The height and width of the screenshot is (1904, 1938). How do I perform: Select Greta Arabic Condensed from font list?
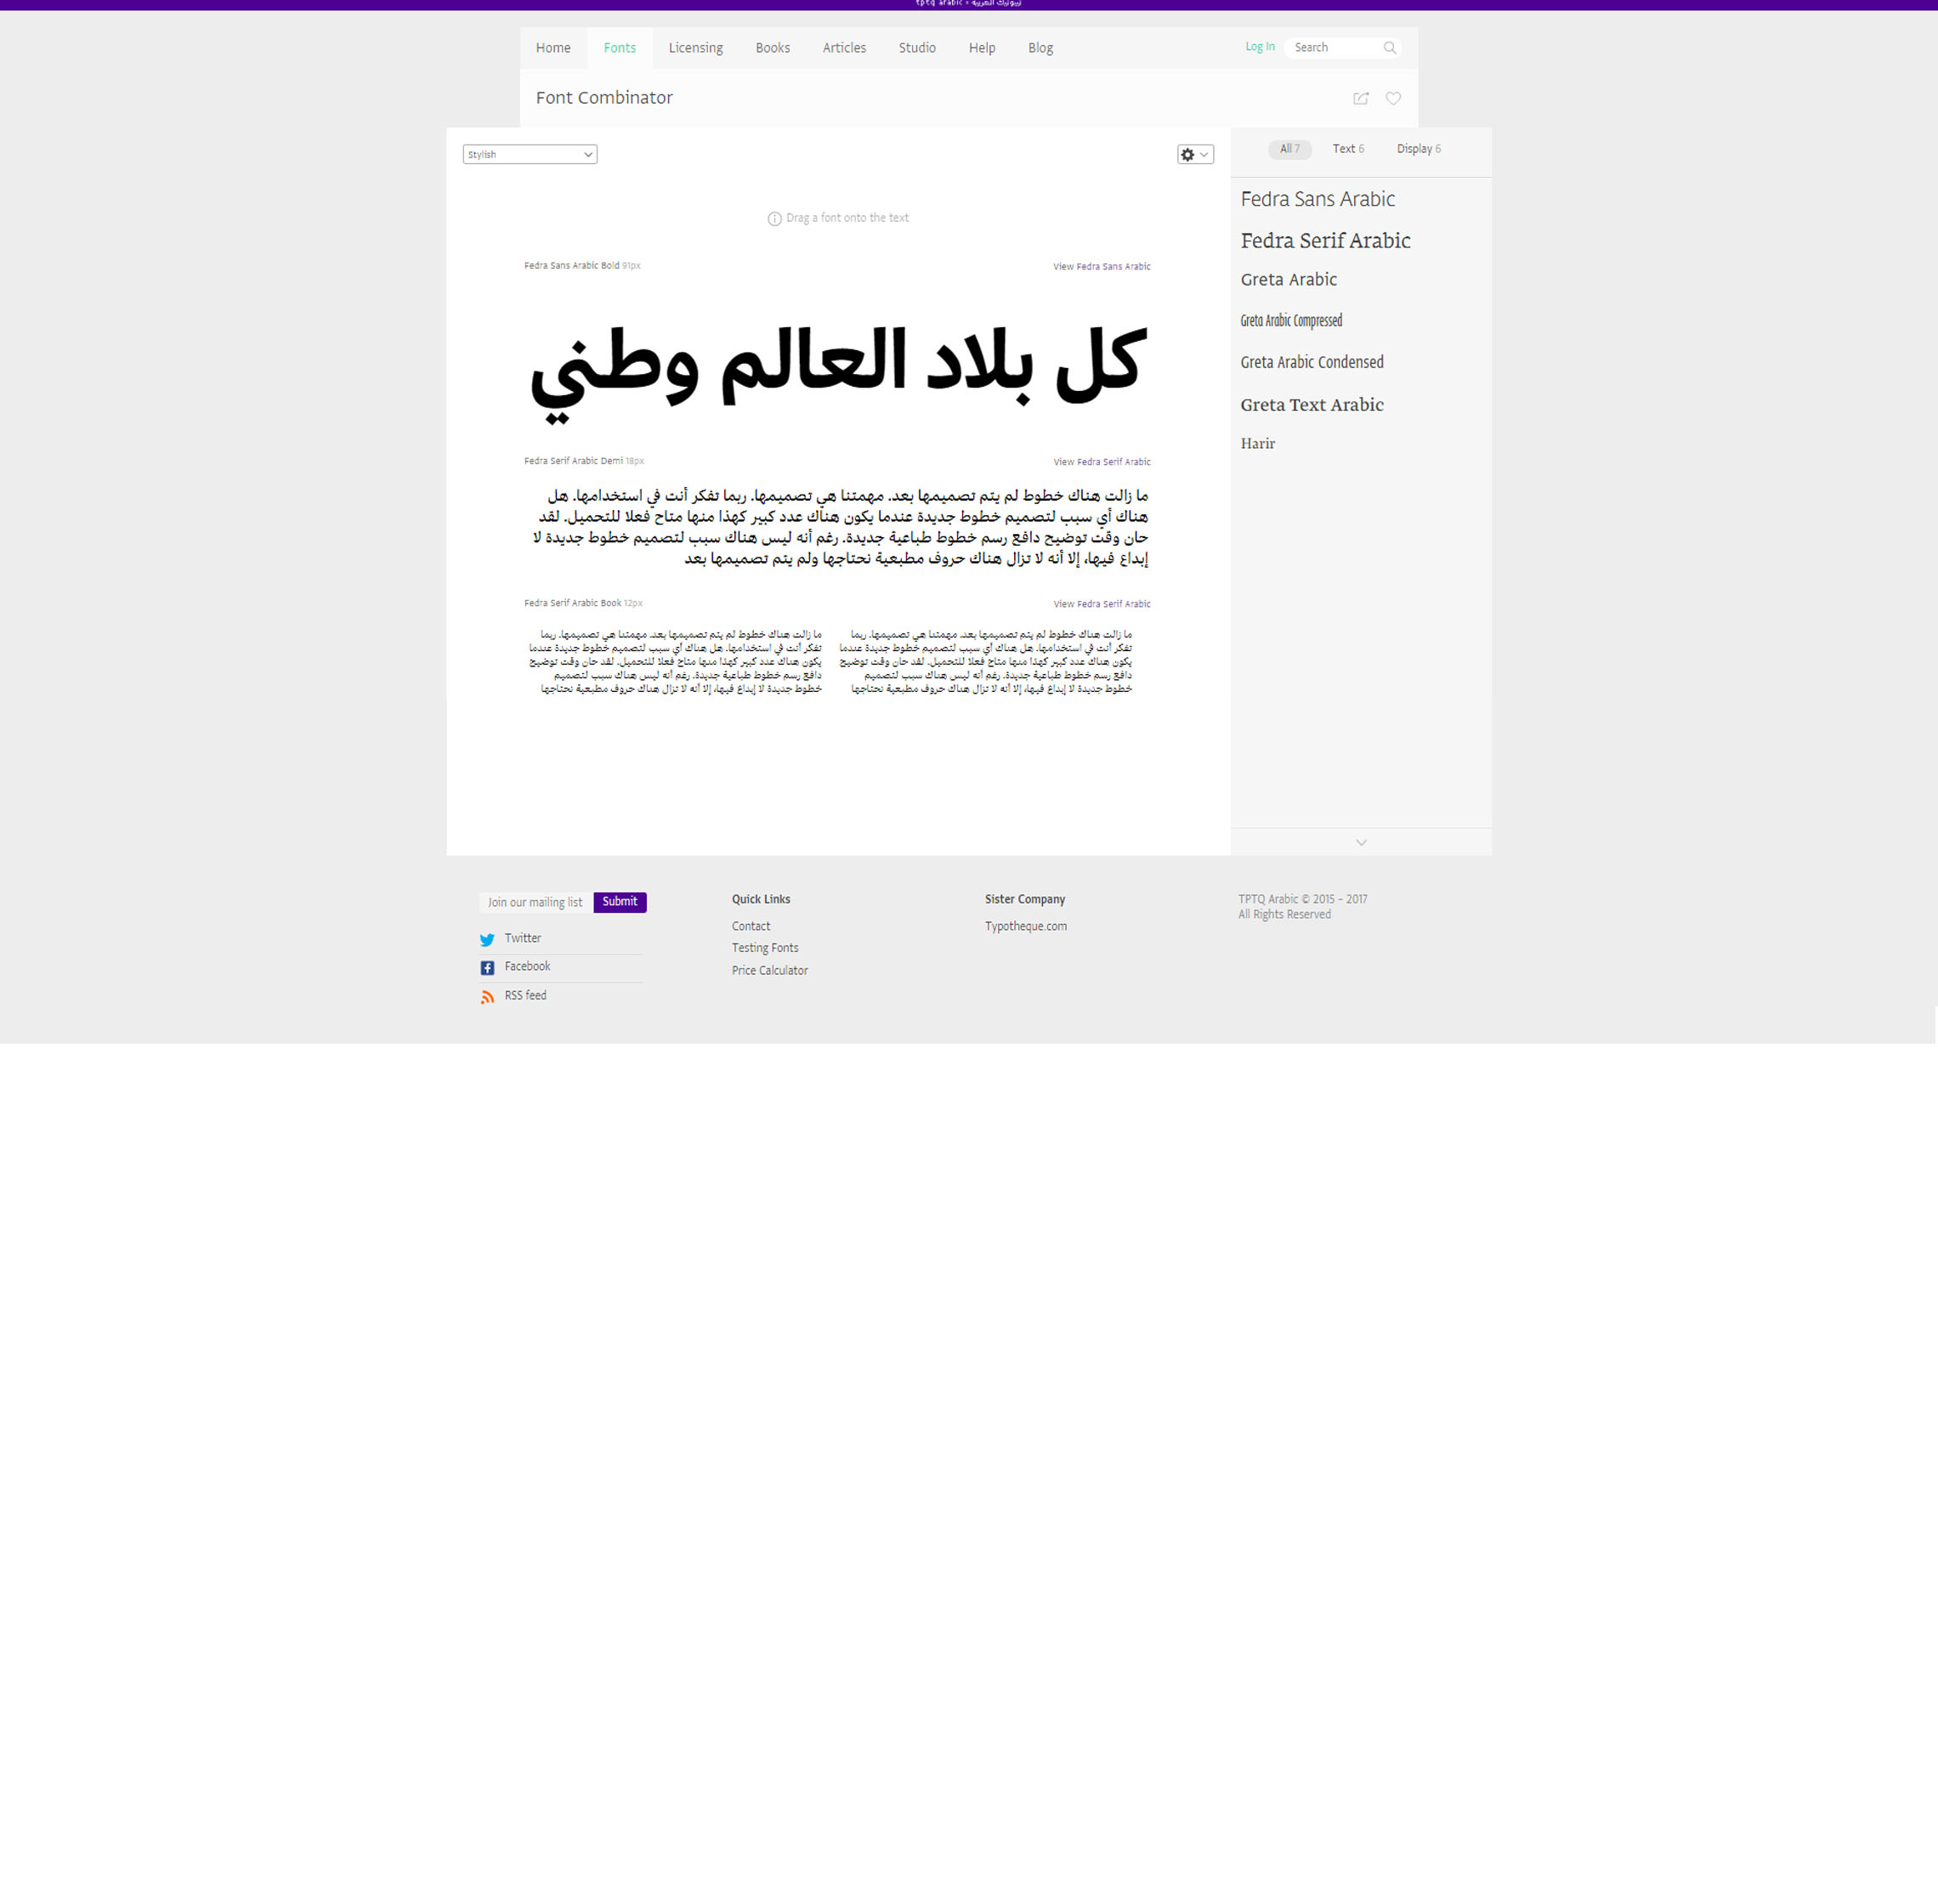point(1311,362)
